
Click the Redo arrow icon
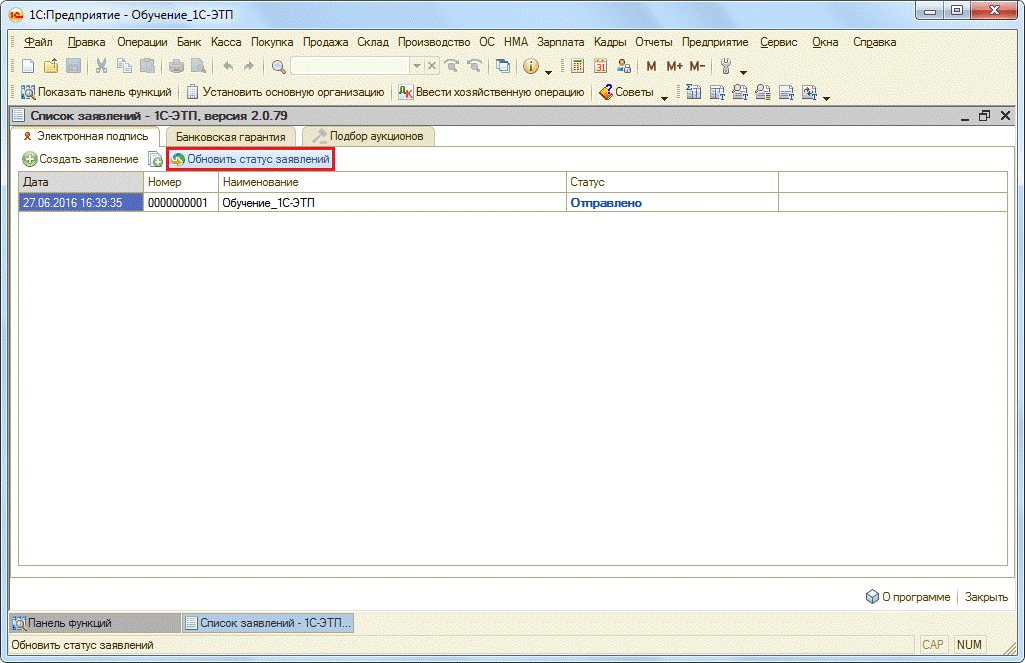point(248,66)
